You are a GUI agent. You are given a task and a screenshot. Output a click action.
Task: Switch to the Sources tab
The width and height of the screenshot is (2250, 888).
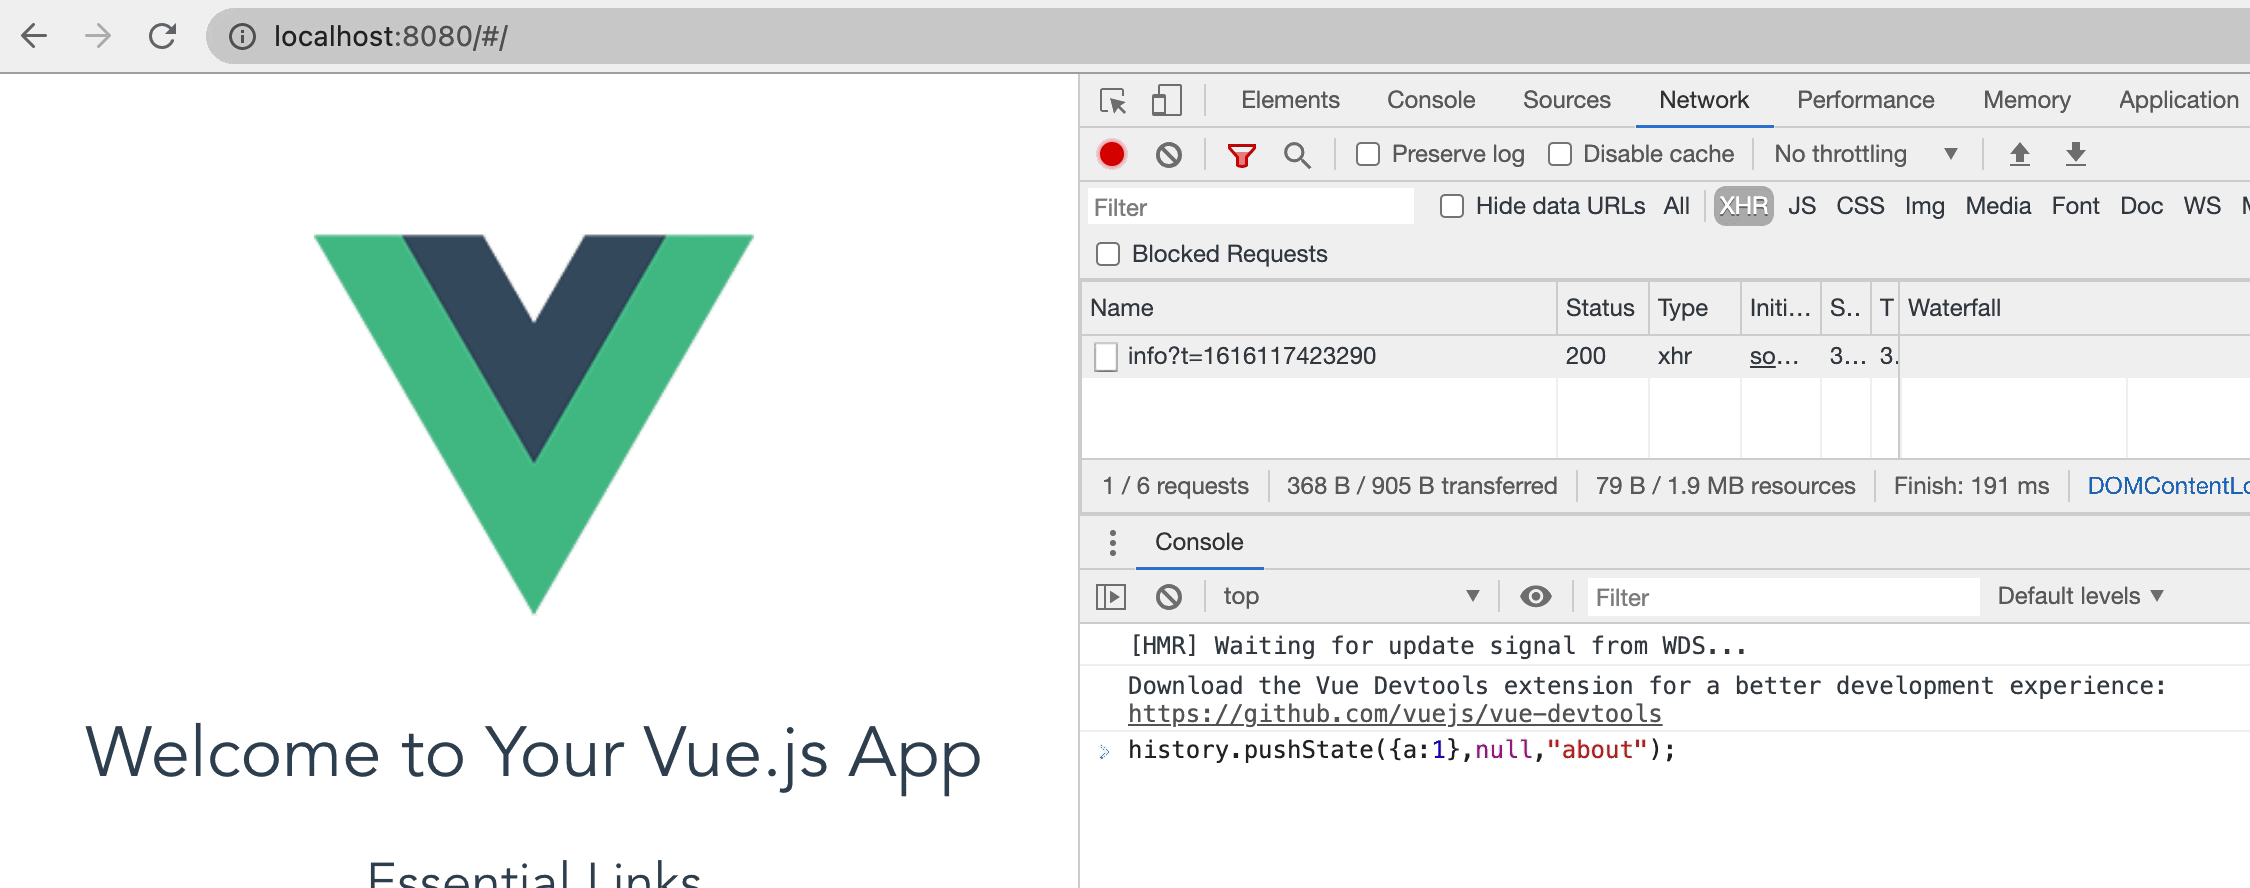[1567, 100]
